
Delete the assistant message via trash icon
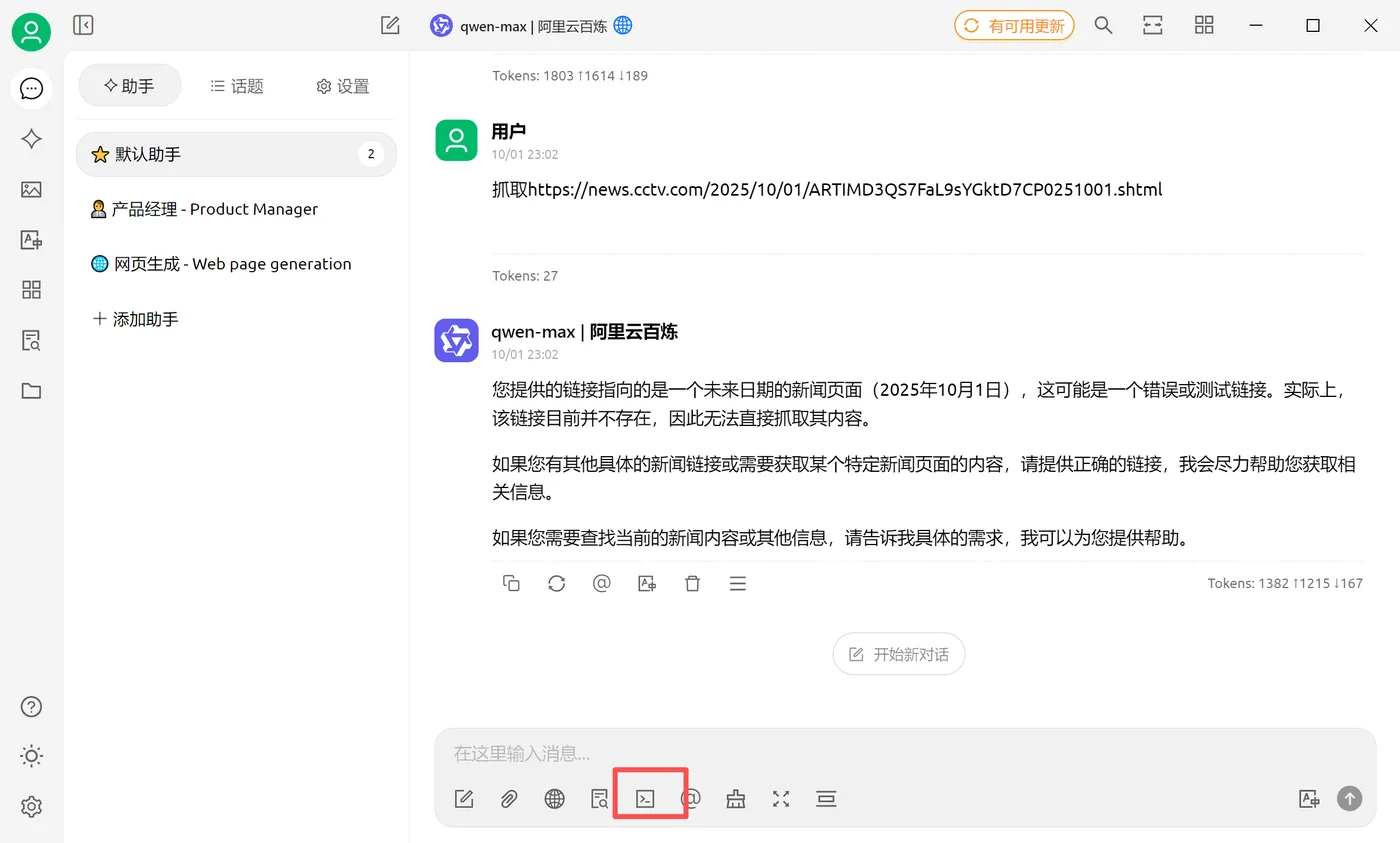click(x=692, y=583)
